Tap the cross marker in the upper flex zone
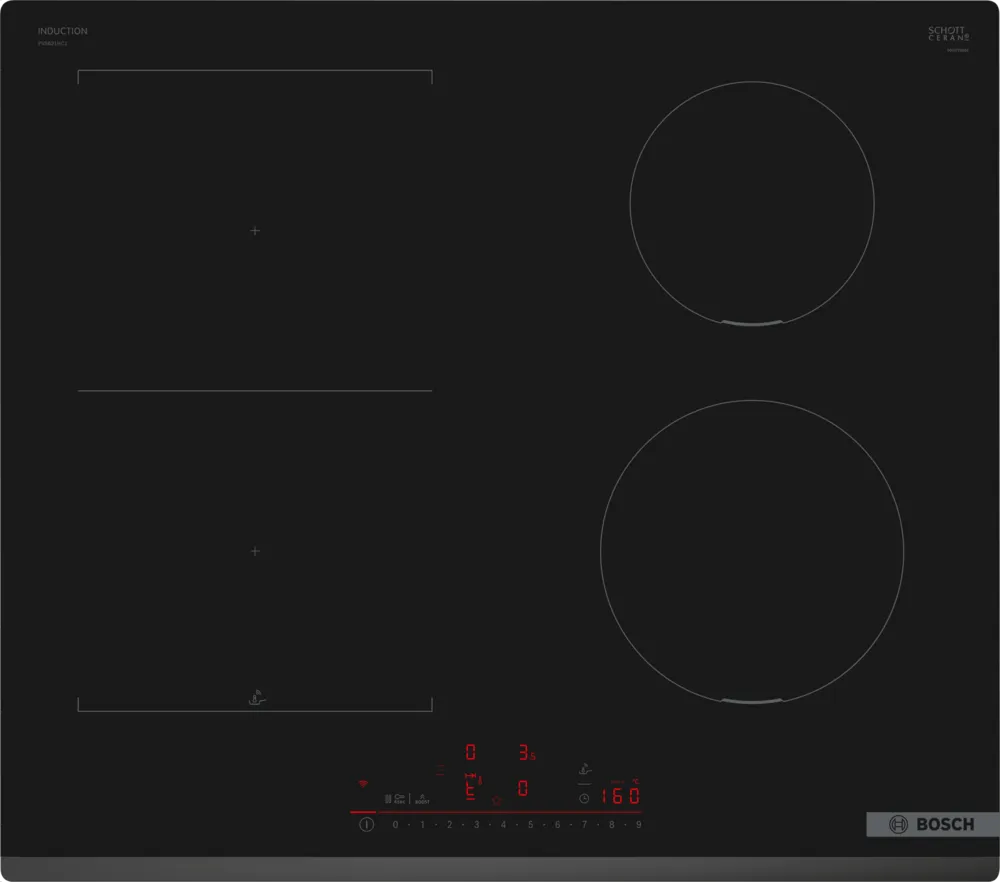Screen dimensions: 1000x882 point(255,231)
